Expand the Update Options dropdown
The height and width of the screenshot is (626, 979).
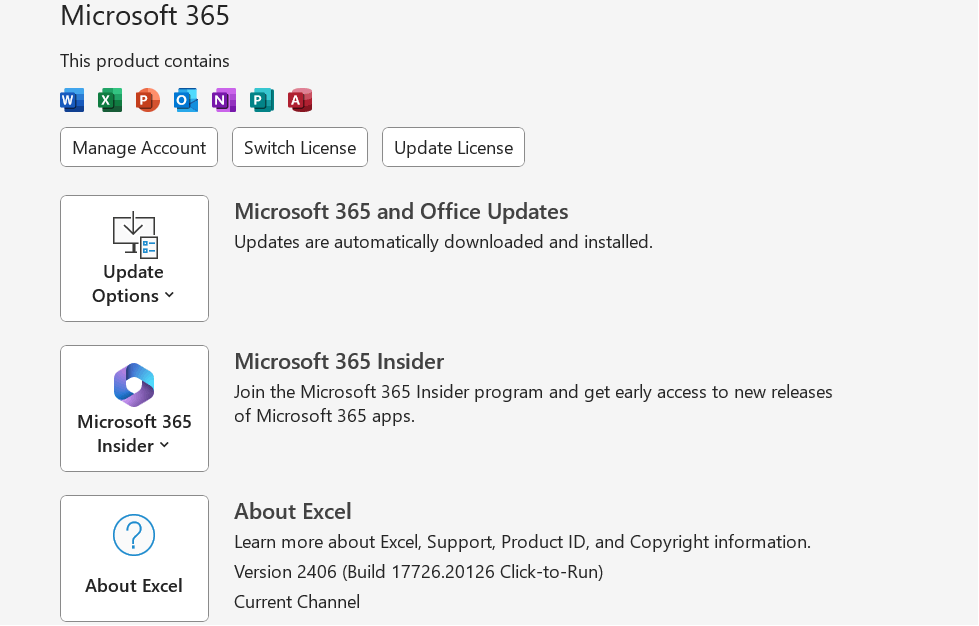pyautogui.click(x=134, y=258)
